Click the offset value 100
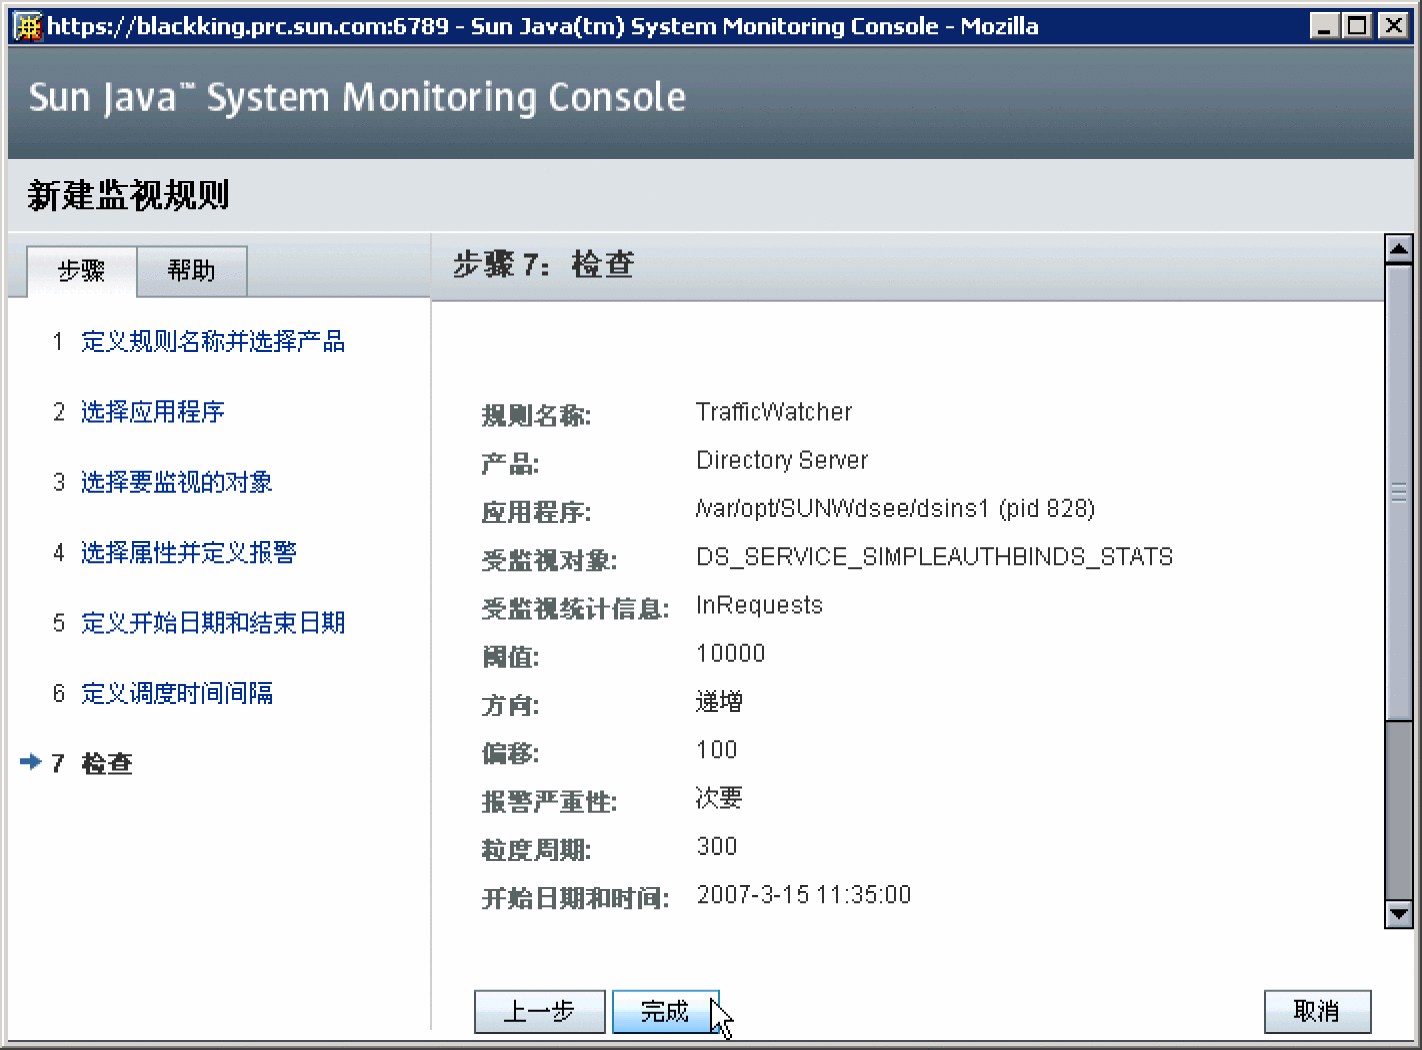Screen dimensions: 1422x1050 (717, 750)
